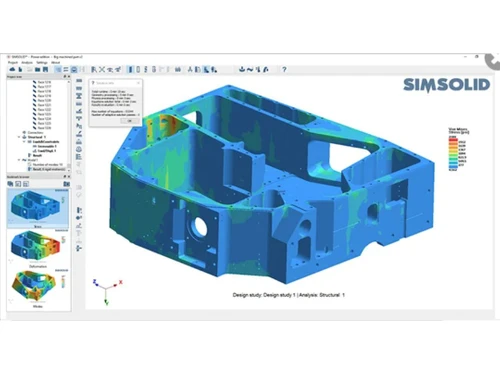
Task: Click the new document icon in toolbar
Action: (x=20, y=69)
